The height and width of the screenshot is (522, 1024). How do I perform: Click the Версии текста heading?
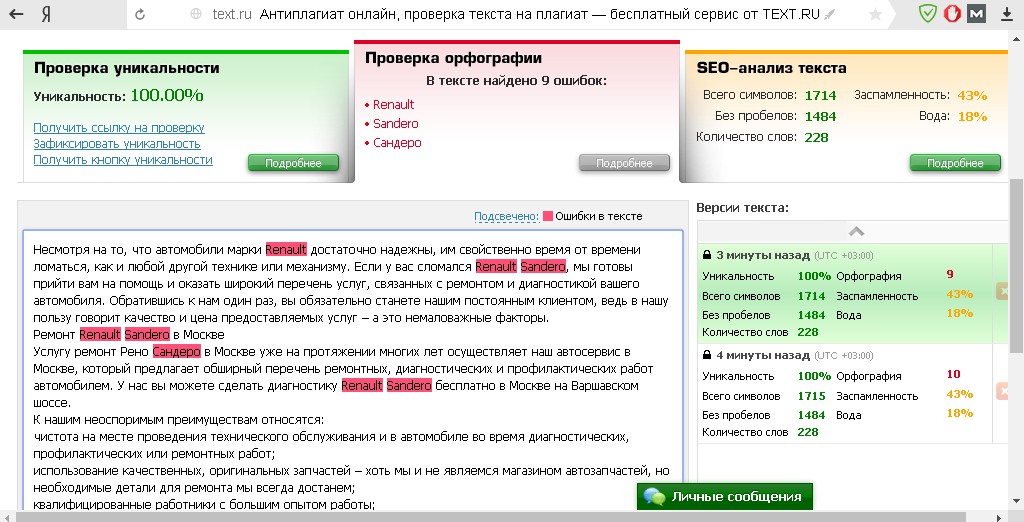coord(743,208)
